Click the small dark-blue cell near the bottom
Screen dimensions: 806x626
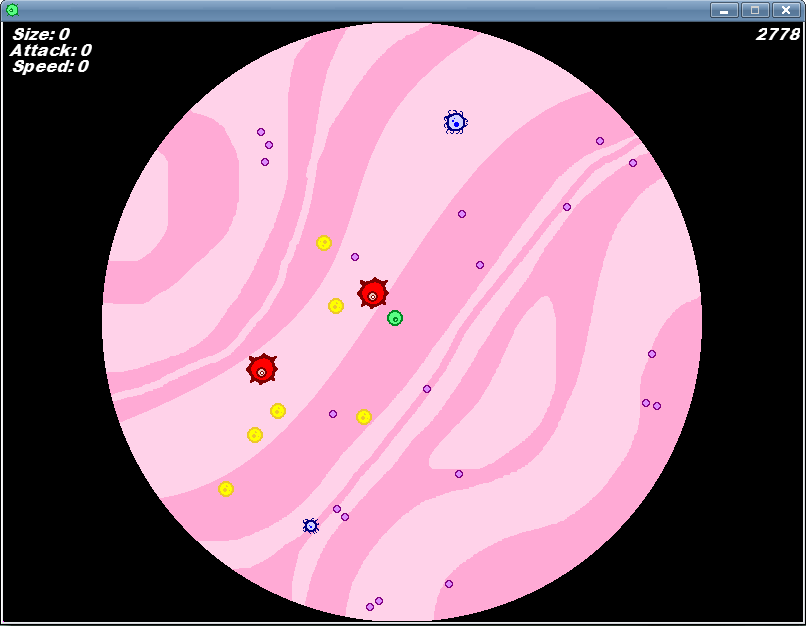click(310, 526)
